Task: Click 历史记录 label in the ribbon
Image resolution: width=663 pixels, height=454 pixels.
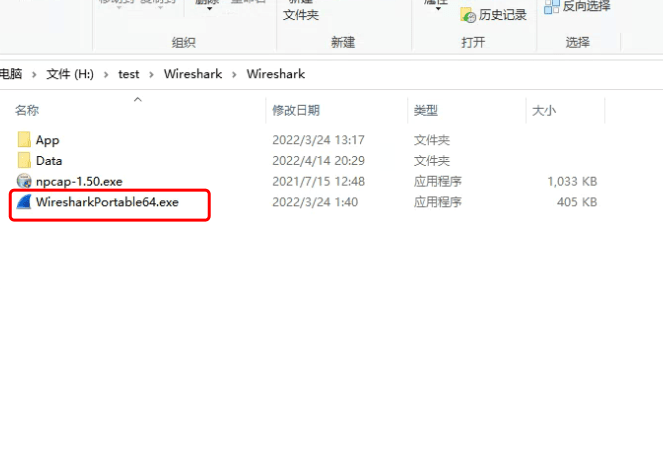Action: pos(503,15)
